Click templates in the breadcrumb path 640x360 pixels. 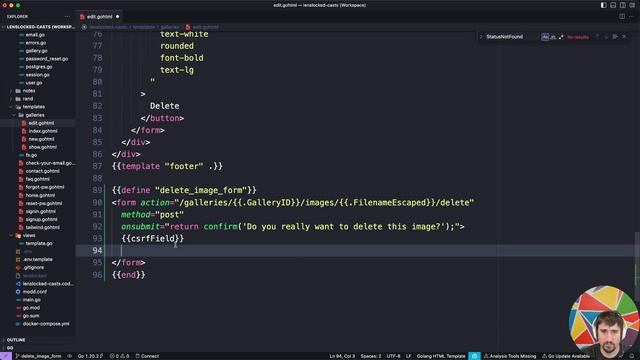[144, 27]
